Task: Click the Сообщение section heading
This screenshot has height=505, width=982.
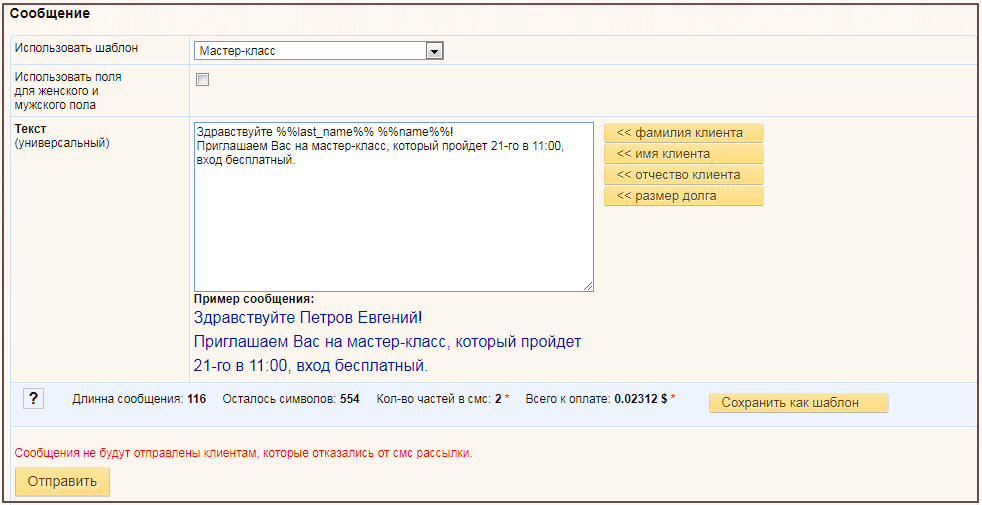Action: tap(49, 14)
